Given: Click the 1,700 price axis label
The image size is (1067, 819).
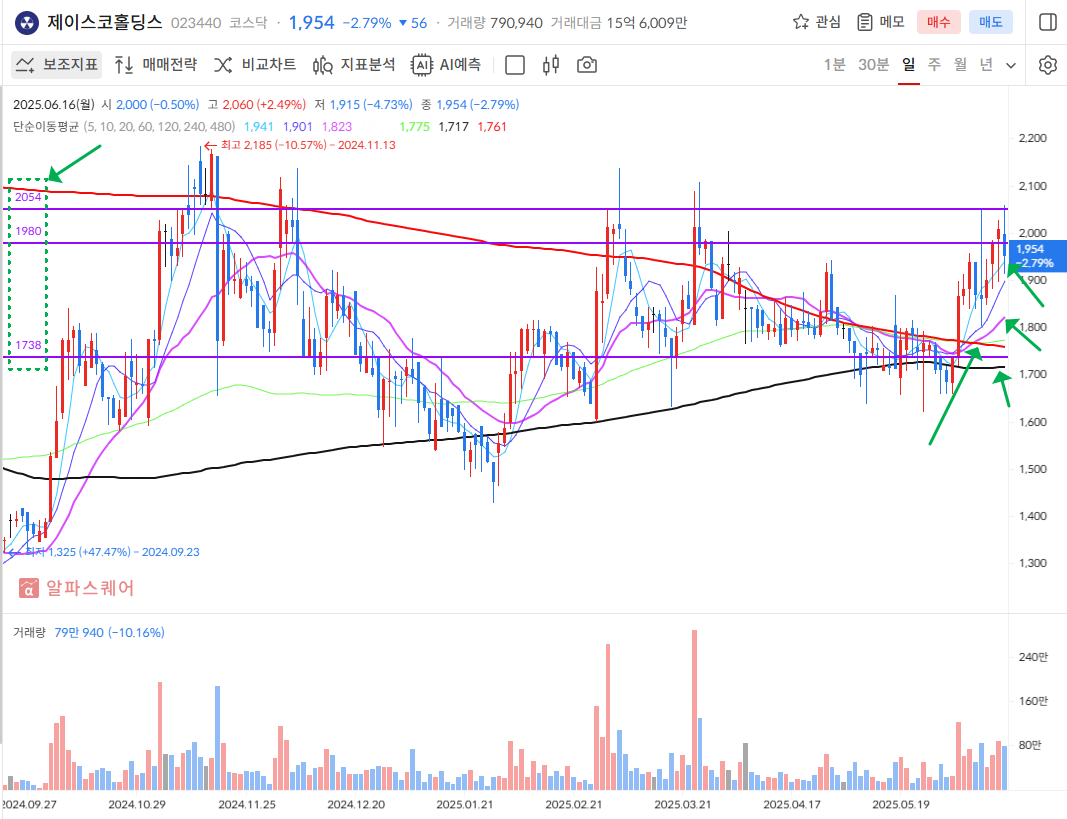Looking at the screenshot, I should coord(1033,374).
